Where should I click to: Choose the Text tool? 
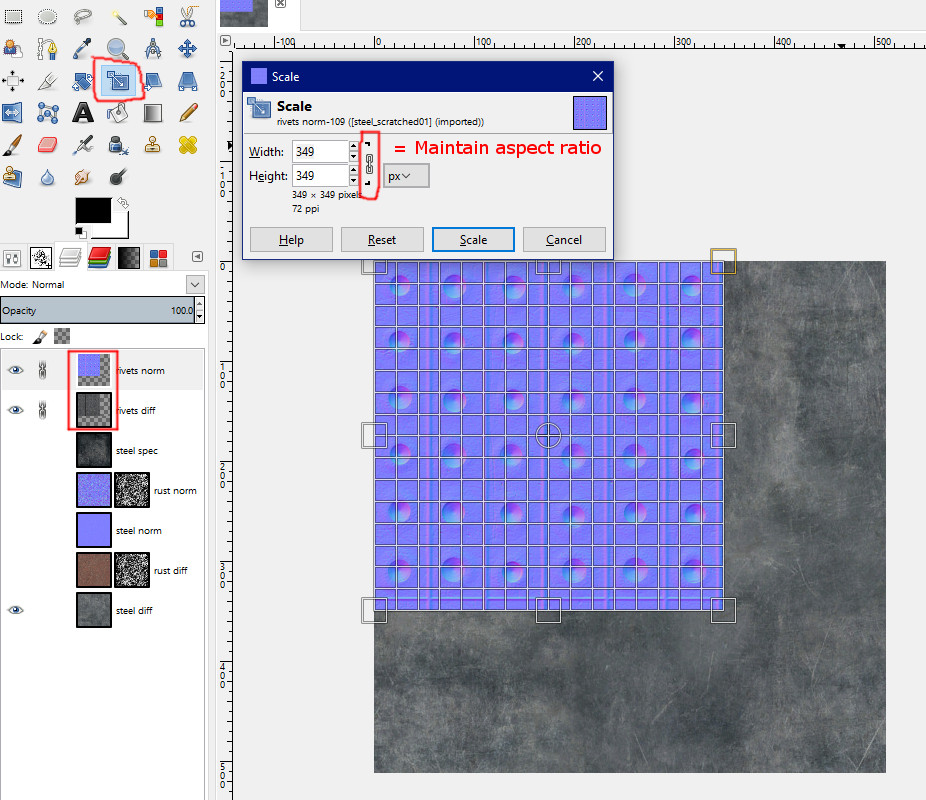click(83, 113)
